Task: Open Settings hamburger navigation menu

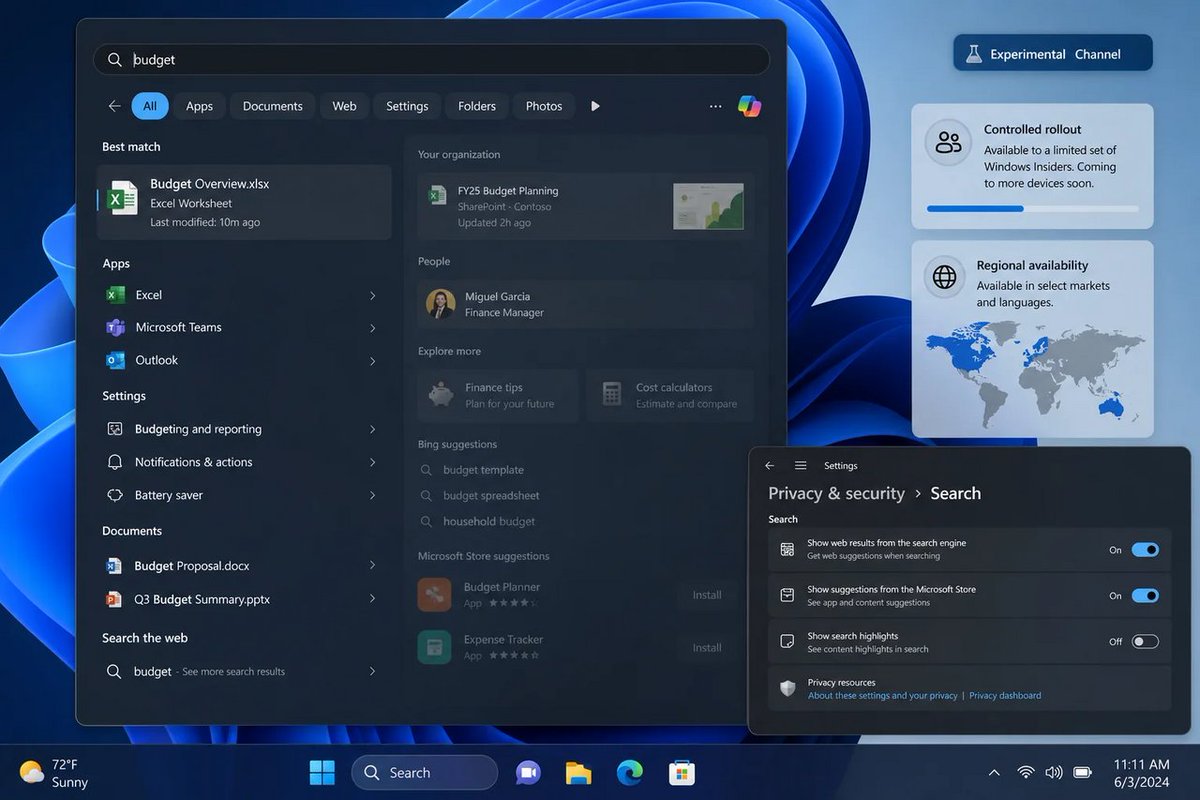Action: coord(801,466)
